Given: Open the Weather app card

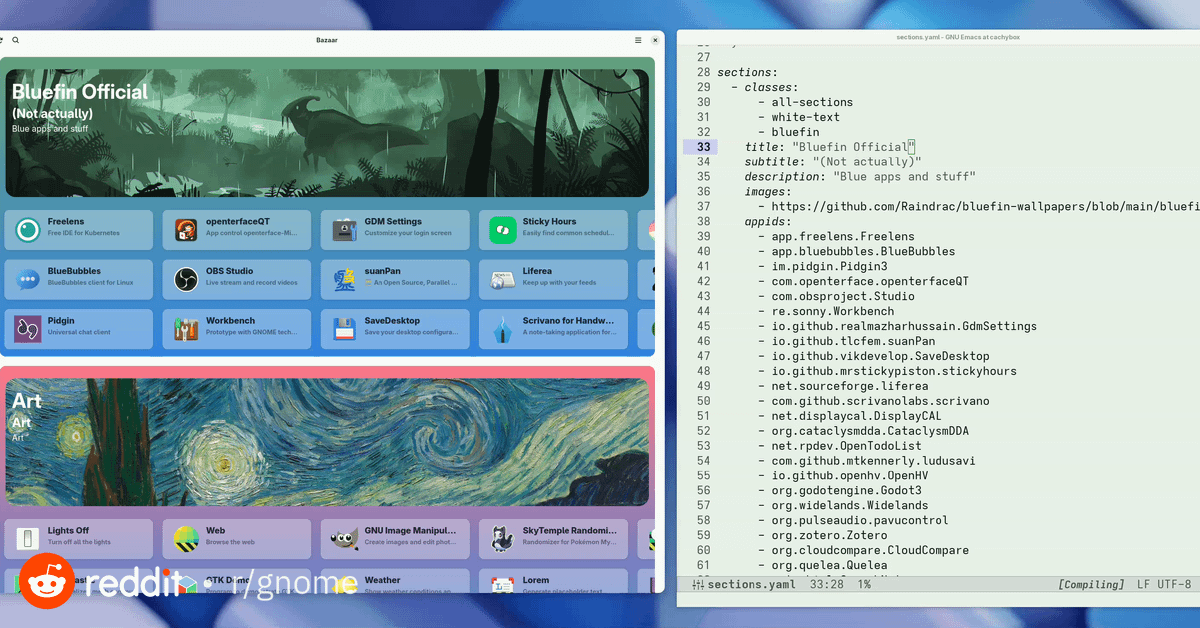Looking at the screenshot, I should coord(395,581).
